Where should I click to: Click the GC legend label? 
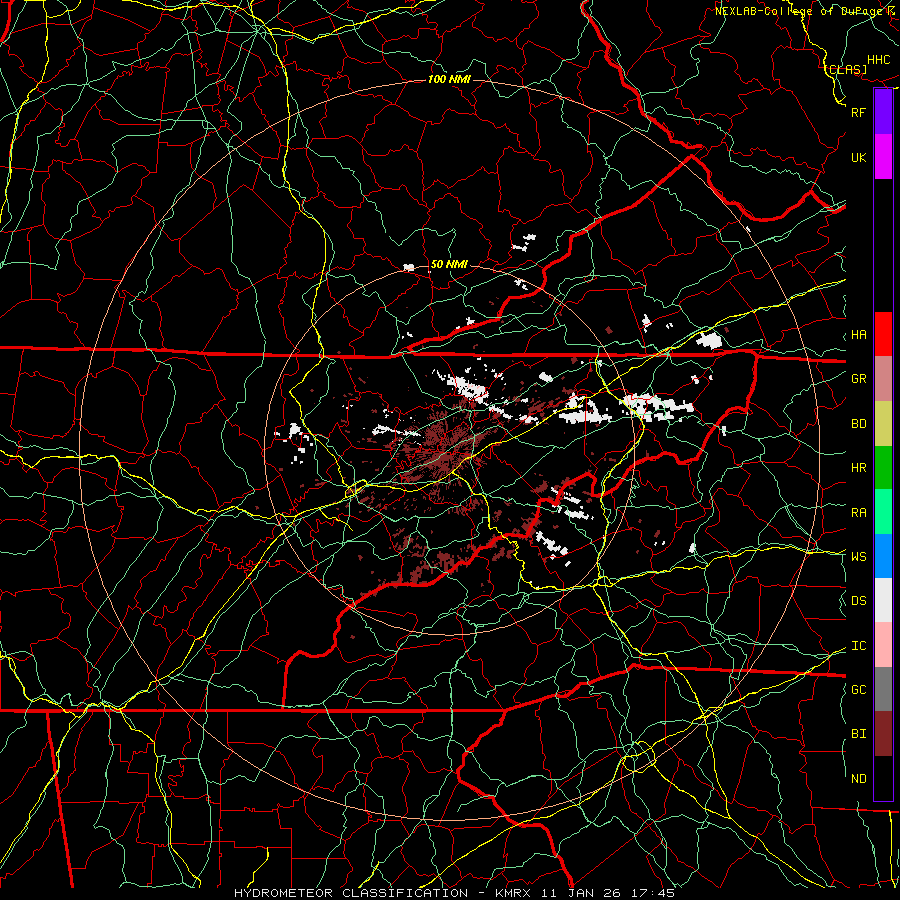pos(858,690)
